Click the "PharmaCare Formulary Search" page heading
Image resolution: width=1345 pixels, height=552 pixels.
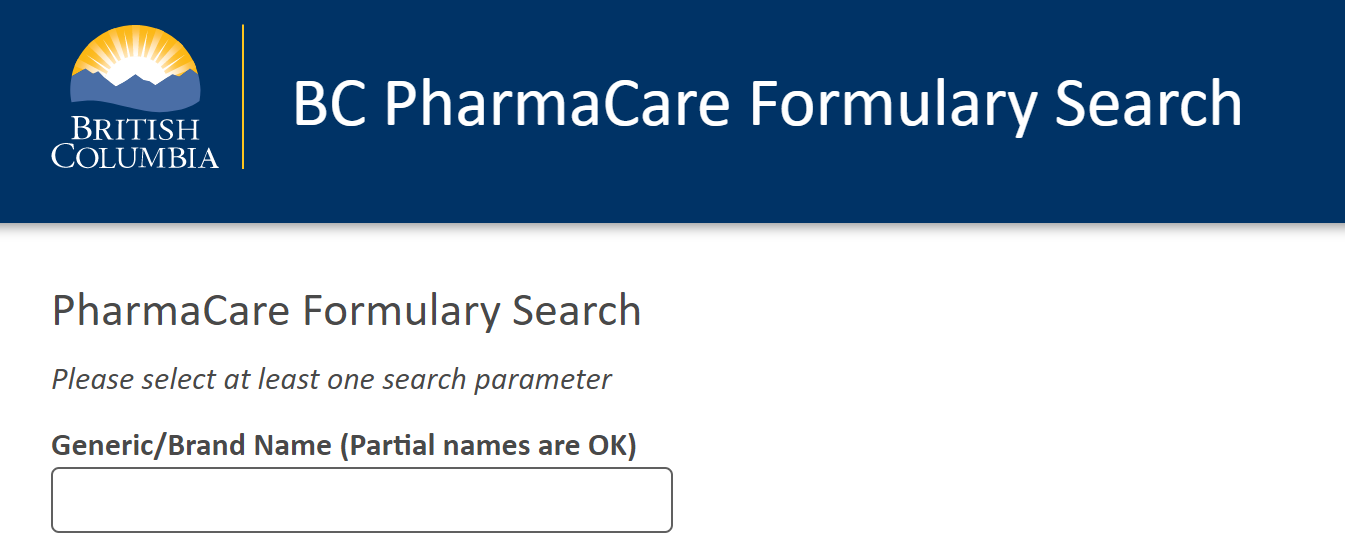(x=346, y=311)
